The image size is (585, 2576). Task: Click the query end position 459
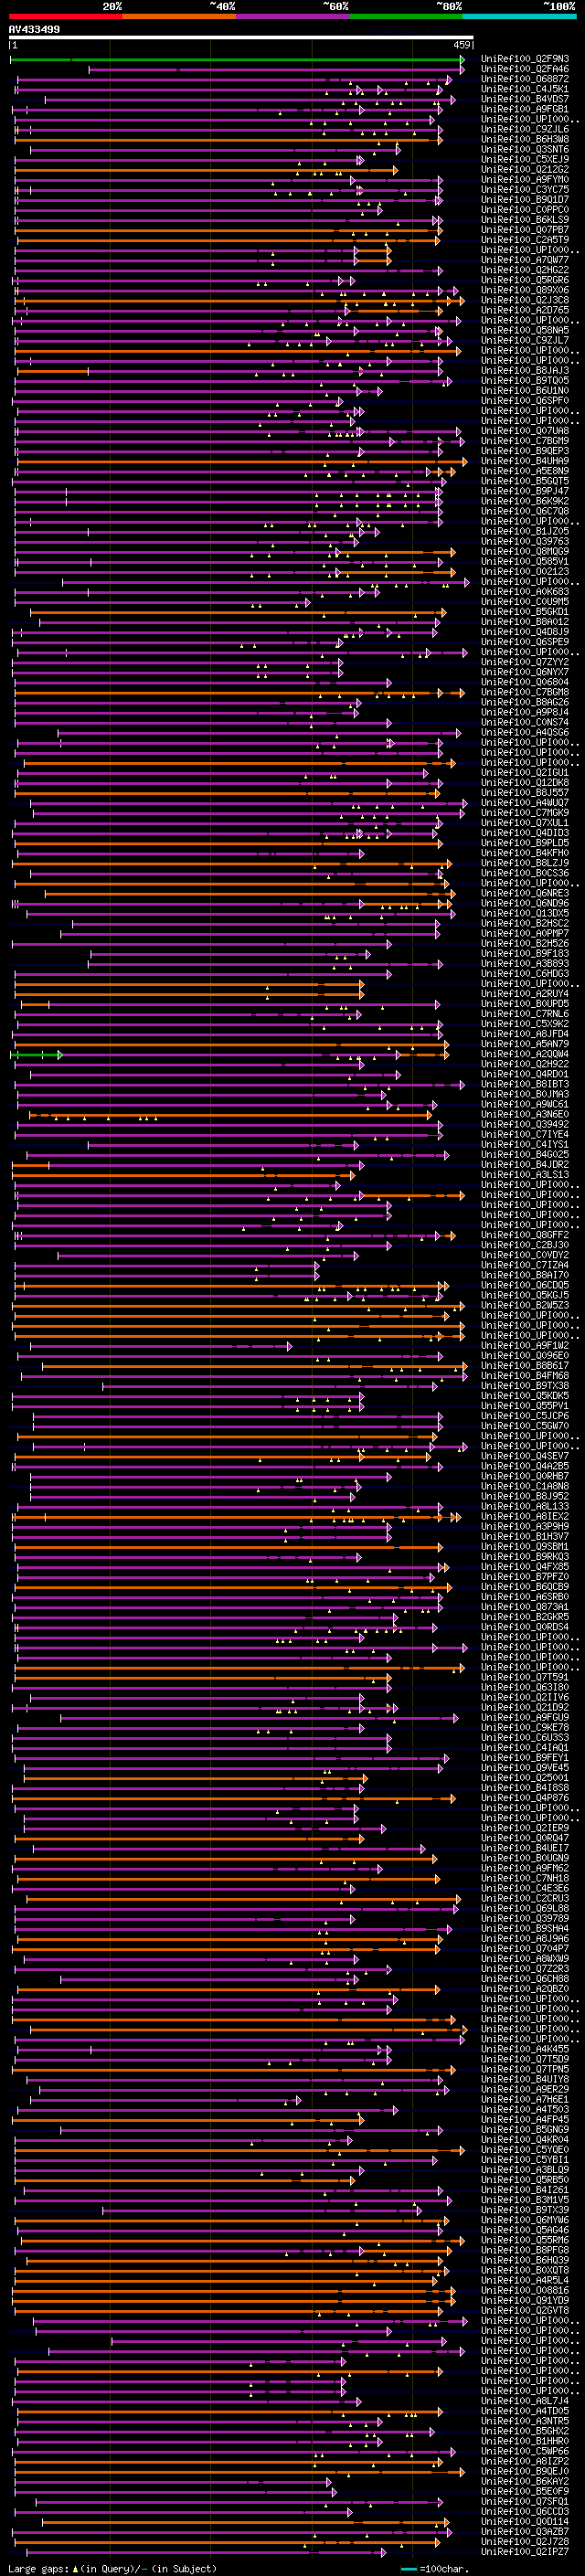point(461,45)
